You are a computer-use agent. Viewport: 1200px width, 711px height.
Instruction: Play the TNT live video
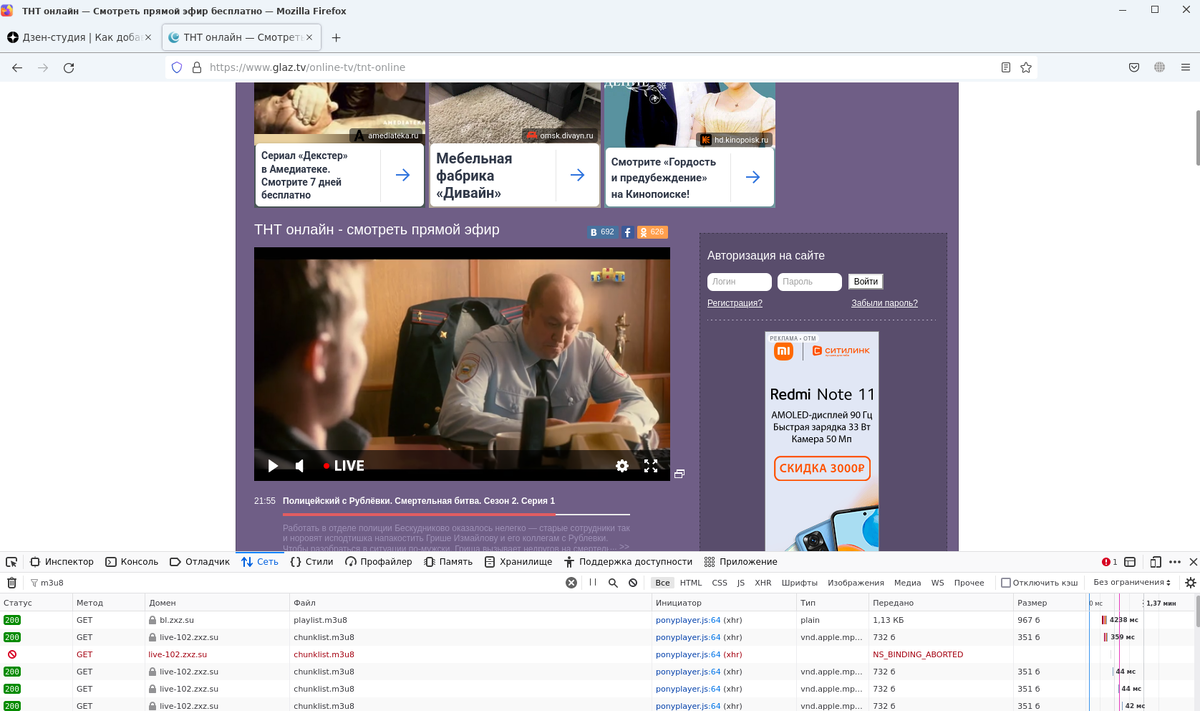coord(273,465)
